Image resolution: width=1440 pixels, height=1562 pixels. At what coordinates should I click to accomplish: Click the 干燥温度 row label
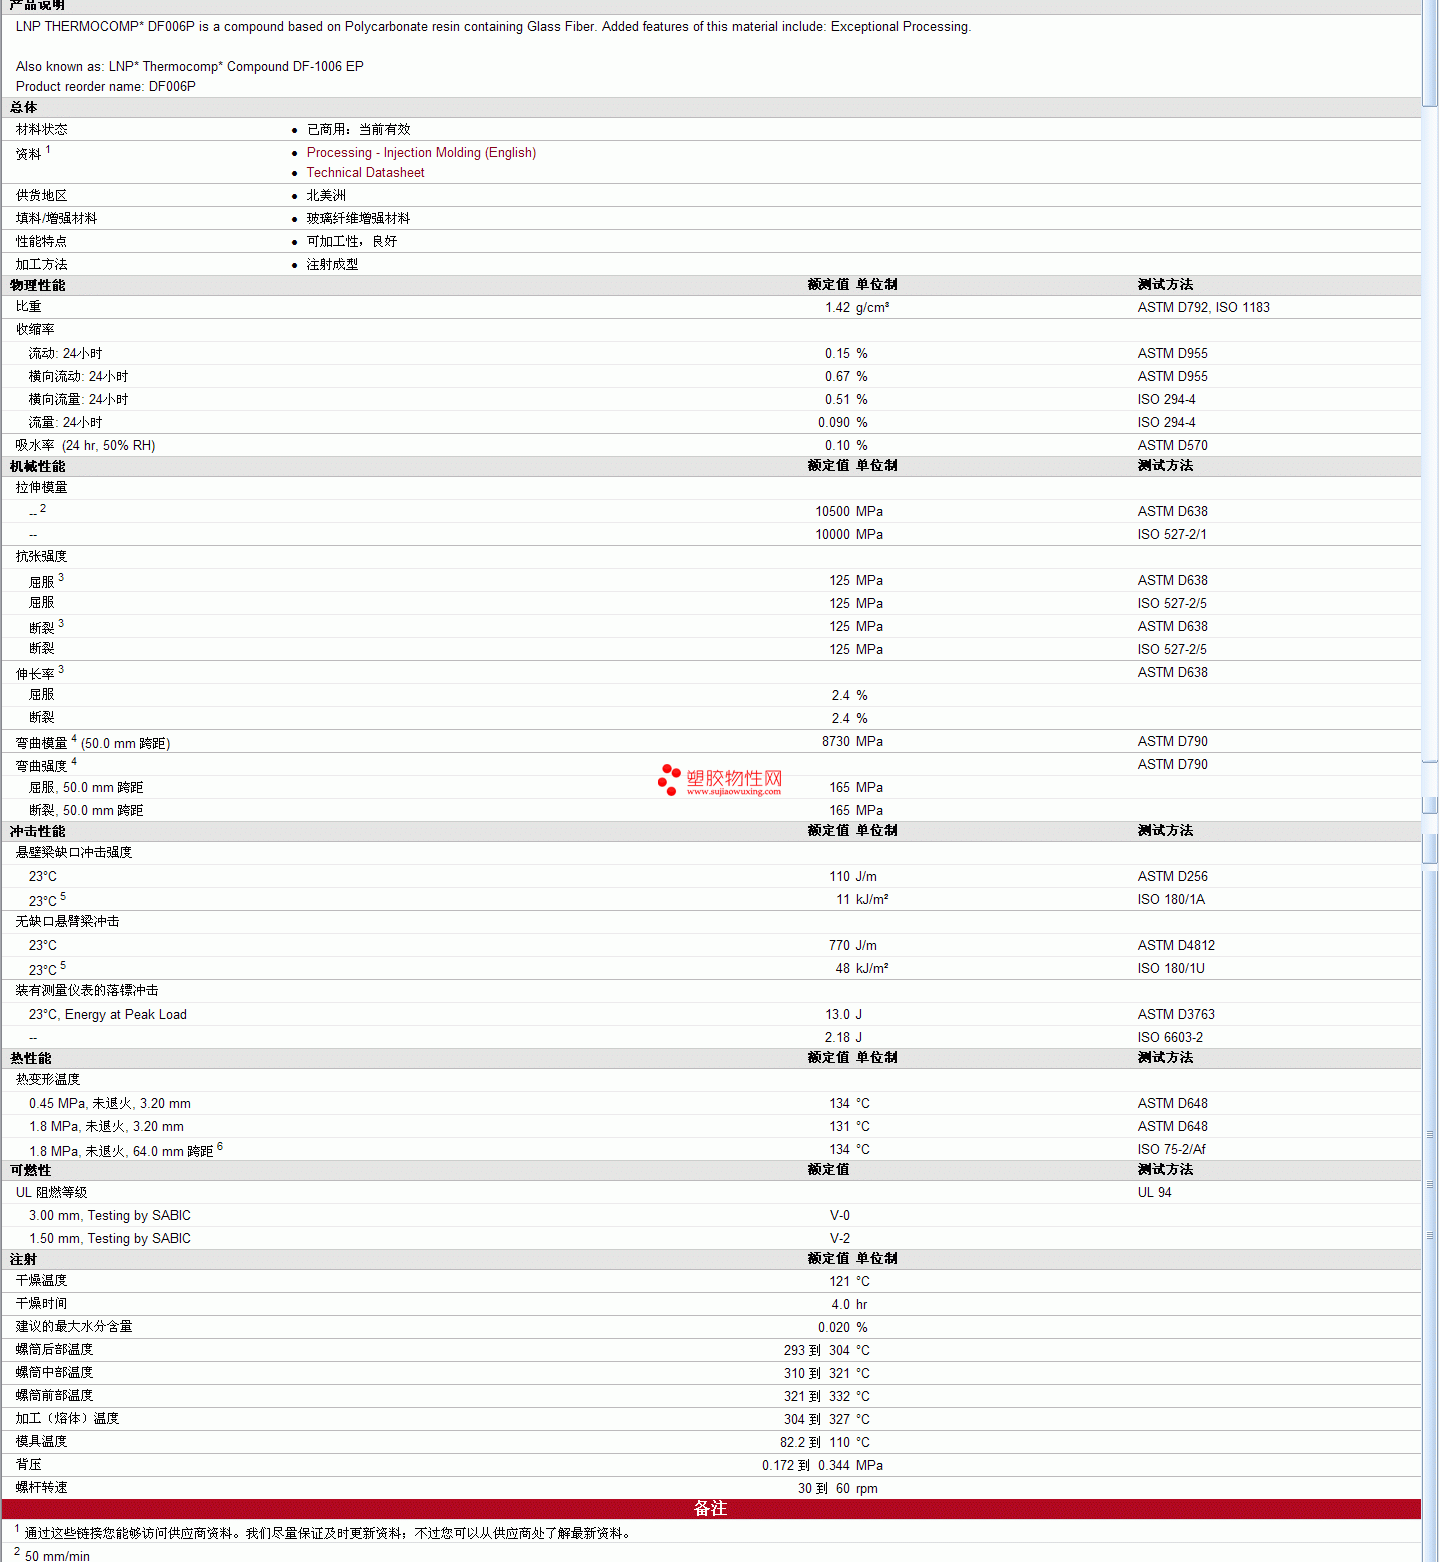42,1281
